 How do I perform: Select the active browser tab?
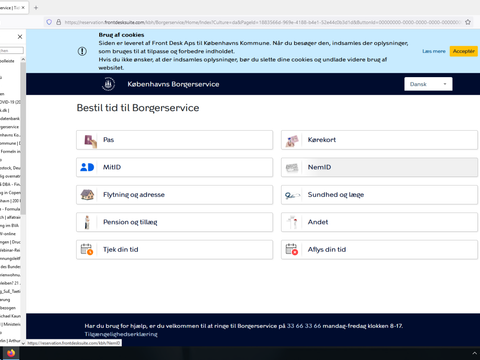point(14,8)
